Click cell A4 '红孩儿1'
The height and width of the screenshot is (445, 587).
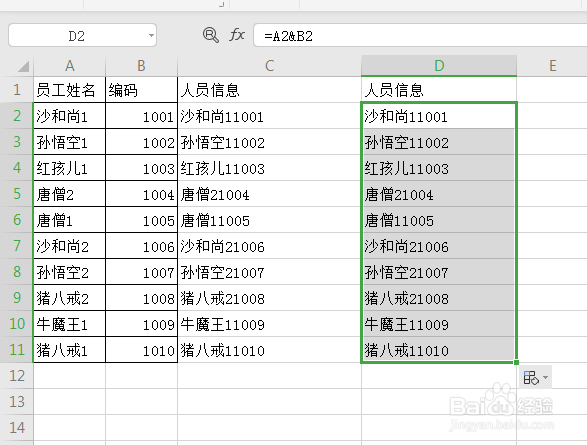pyautogui.click(x=70, y=168)
